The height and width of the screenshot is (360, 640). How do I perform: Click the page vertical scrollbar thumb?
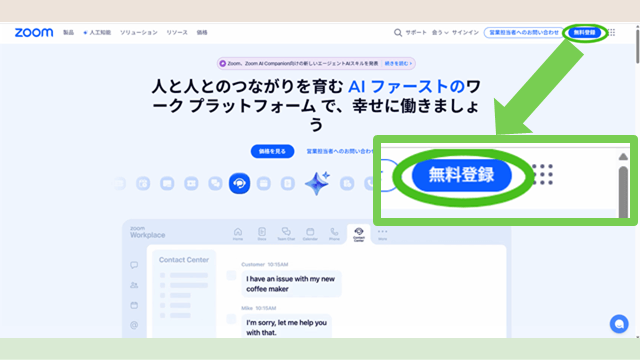[x=638, y=46]
